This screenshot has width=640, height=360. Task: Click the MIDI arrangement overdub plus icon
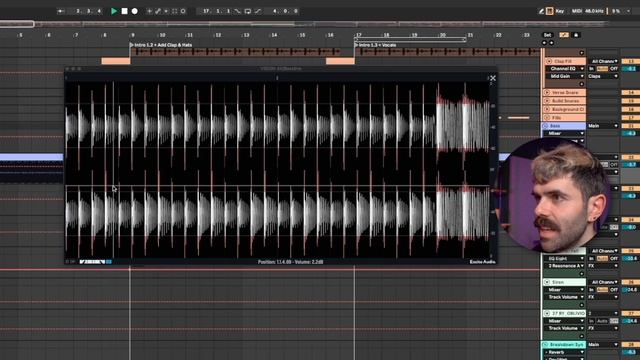pyautogui.click(x=149, y=11)
